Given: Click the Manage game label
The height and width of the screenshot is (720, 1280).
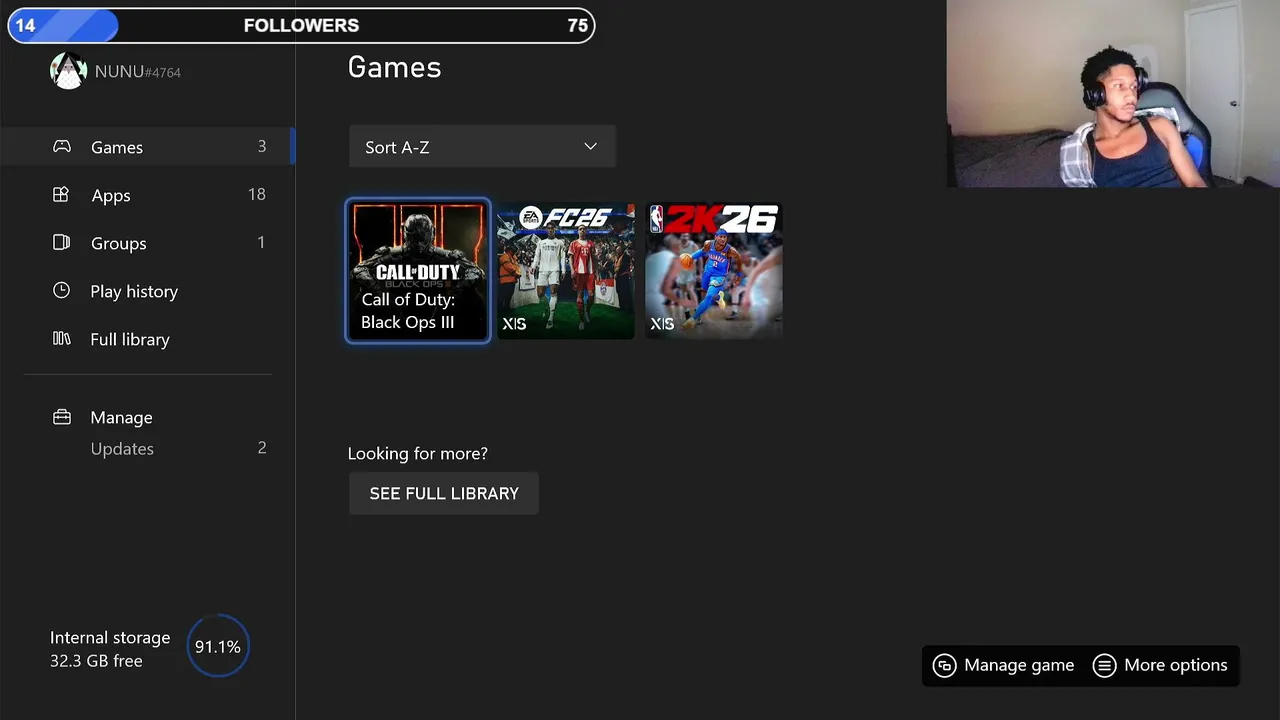Looking at the screenshot, I should pos(1019,666).
